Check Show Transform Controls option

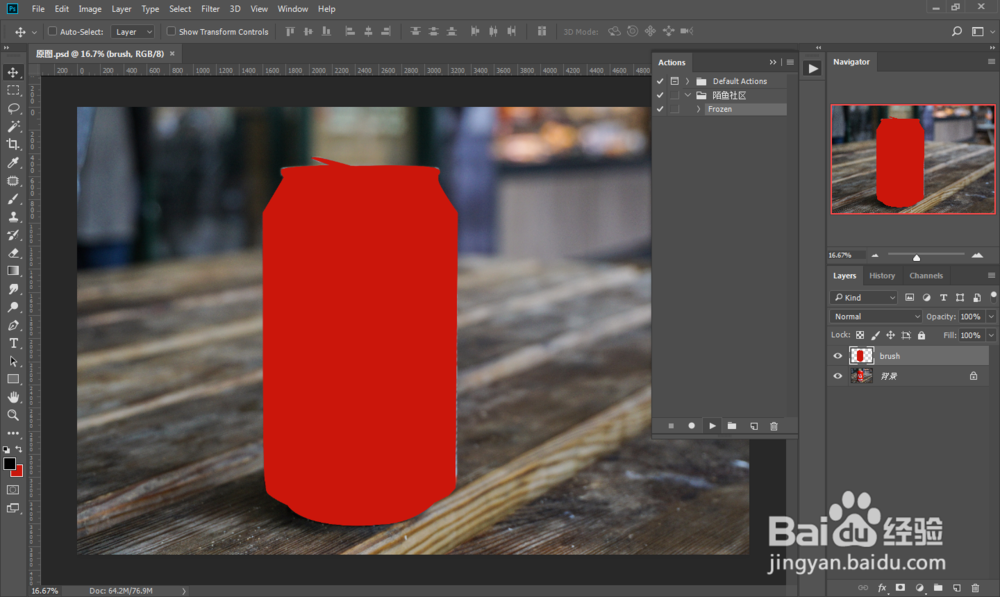coord(171,32)
